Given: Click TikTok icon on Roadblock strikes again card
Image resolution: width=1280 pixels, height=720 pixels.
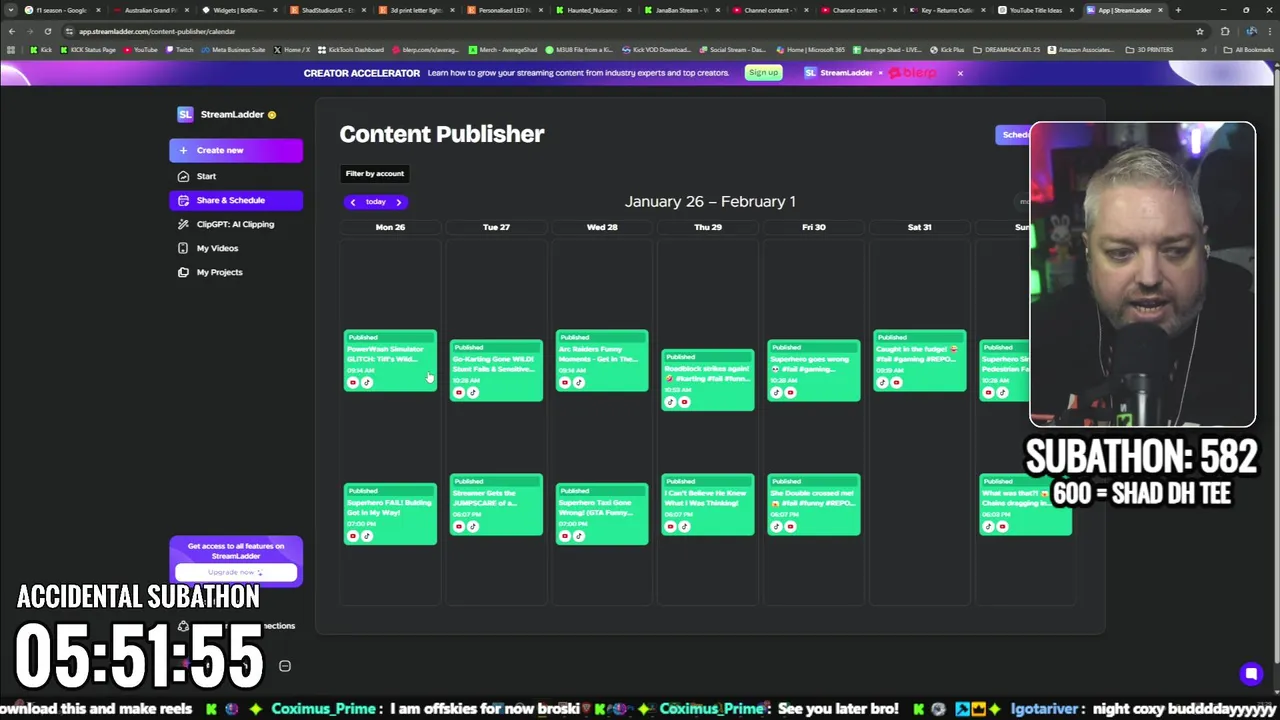Looking at the screenshot, I should pyautogui.click(x=670, y=402).
